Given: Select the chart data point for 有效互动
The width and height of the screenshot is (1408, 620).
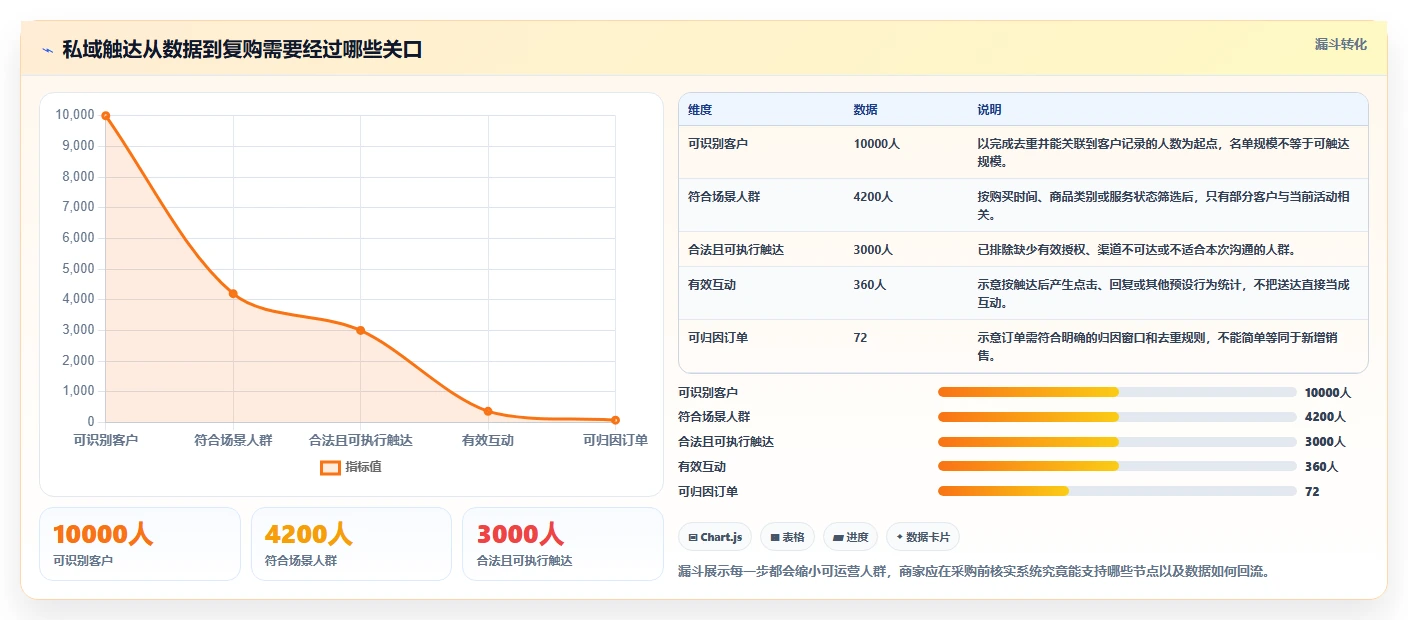Looking at the screenshot, I should 488,411.
